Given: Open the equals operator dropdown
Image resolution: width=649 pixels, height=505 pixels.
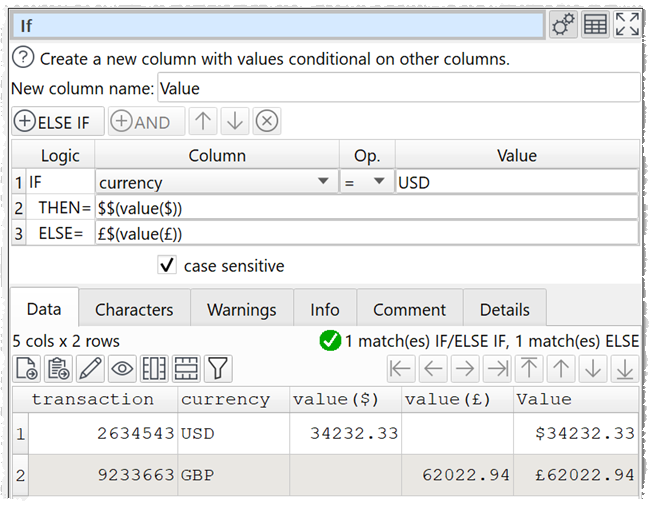Looking at the screenshot, I should pos(379,183).
